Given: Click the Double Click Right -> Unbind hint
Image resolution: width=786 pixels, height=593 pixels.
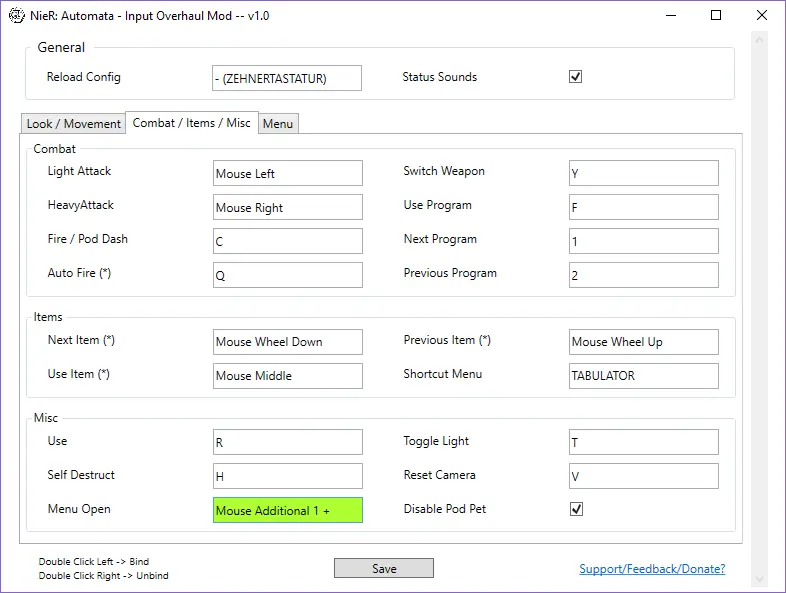Looking at the screenshot, I should click(103, 575).
